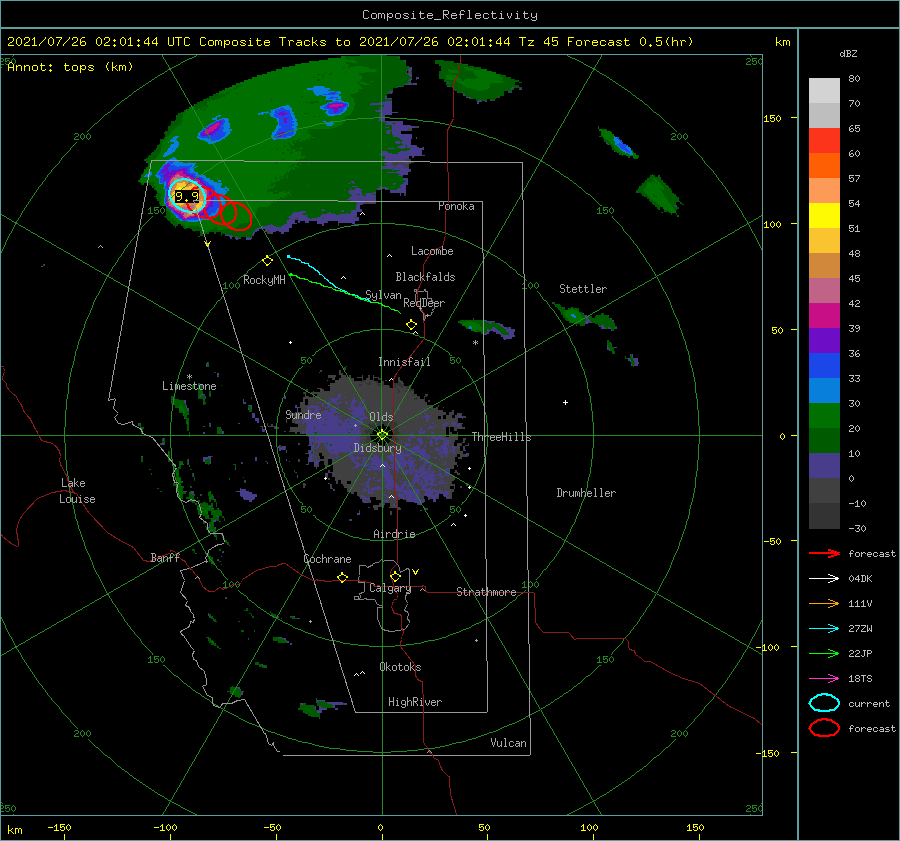Pick the yellow 51 dBZ color swatch
The height and width of the screenshot is (841, 900).
824,216
